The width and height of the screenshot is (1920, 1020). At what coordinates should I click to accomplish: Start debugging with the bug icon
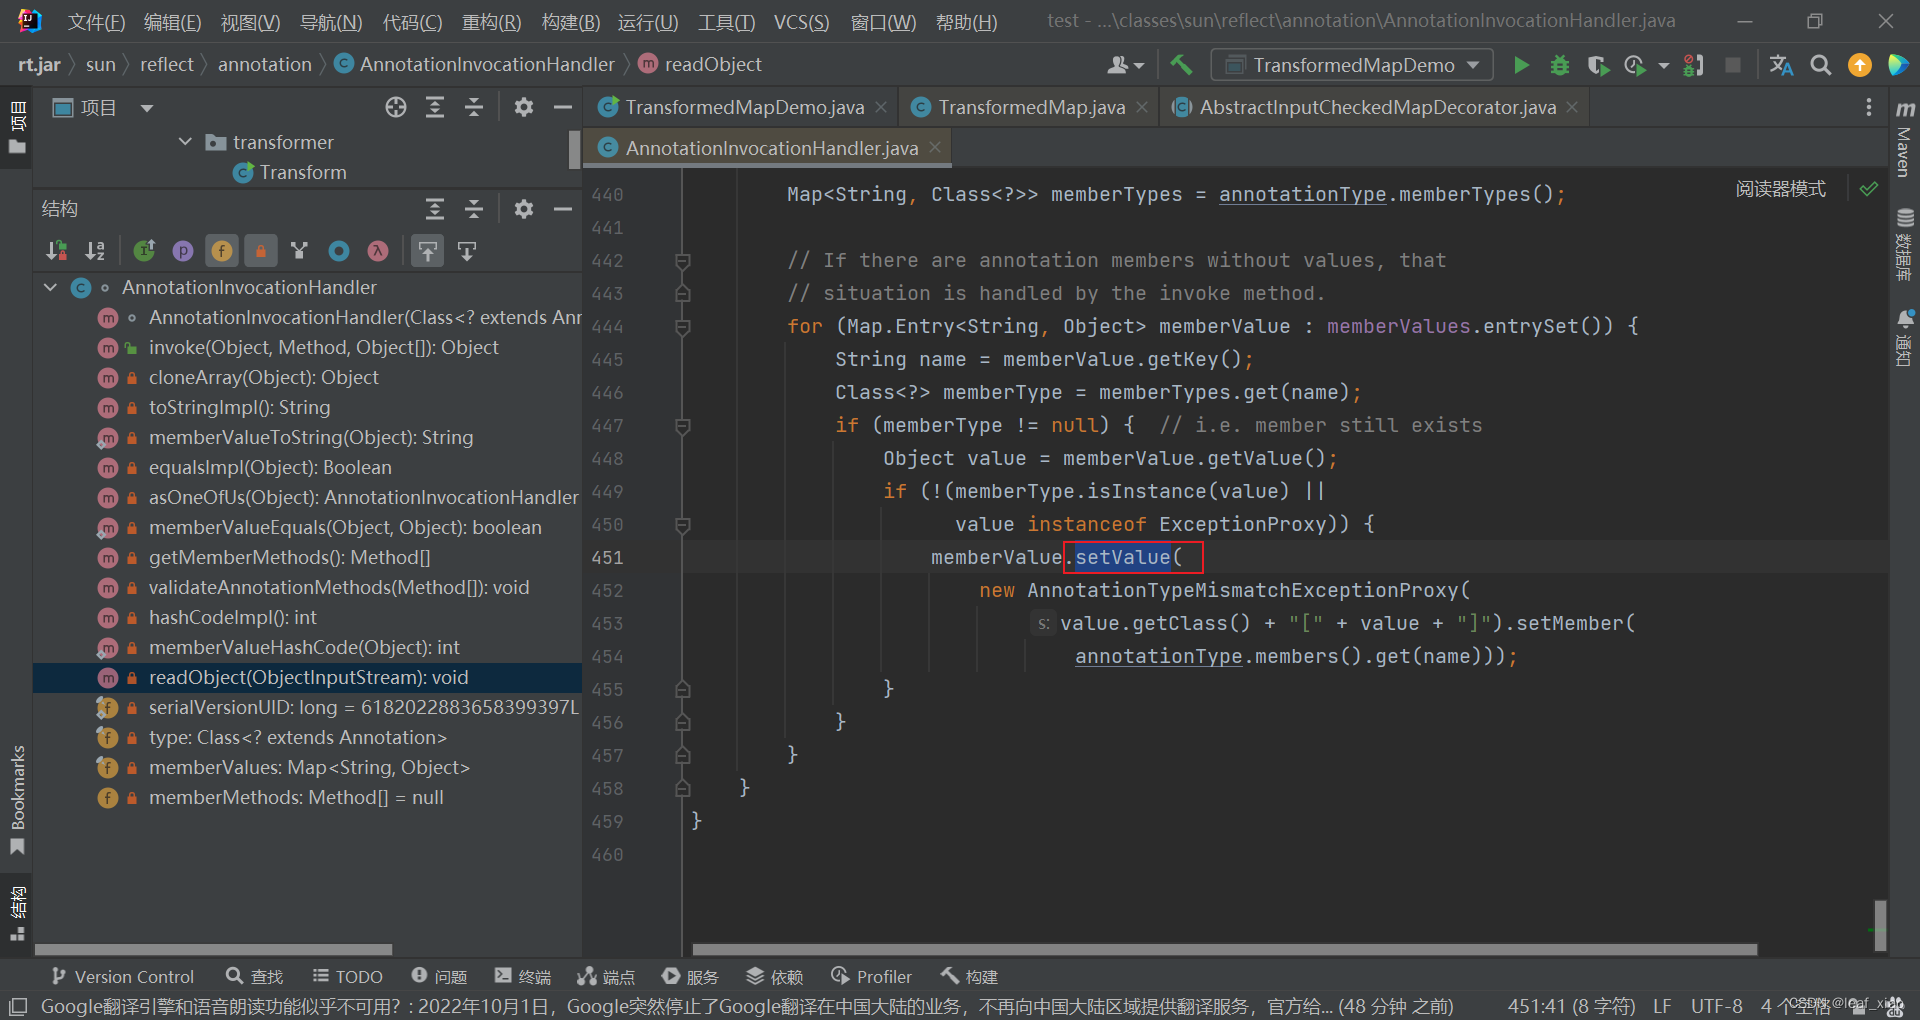(x=1559, y=65)
